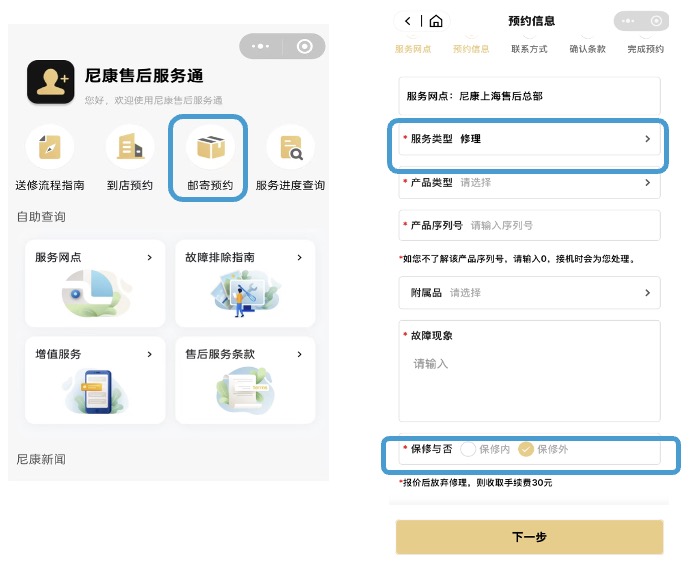This screenshot has width=694, height=566.
Task: Tap the 到店预约 store appointment icon
Action: point(130,149)
